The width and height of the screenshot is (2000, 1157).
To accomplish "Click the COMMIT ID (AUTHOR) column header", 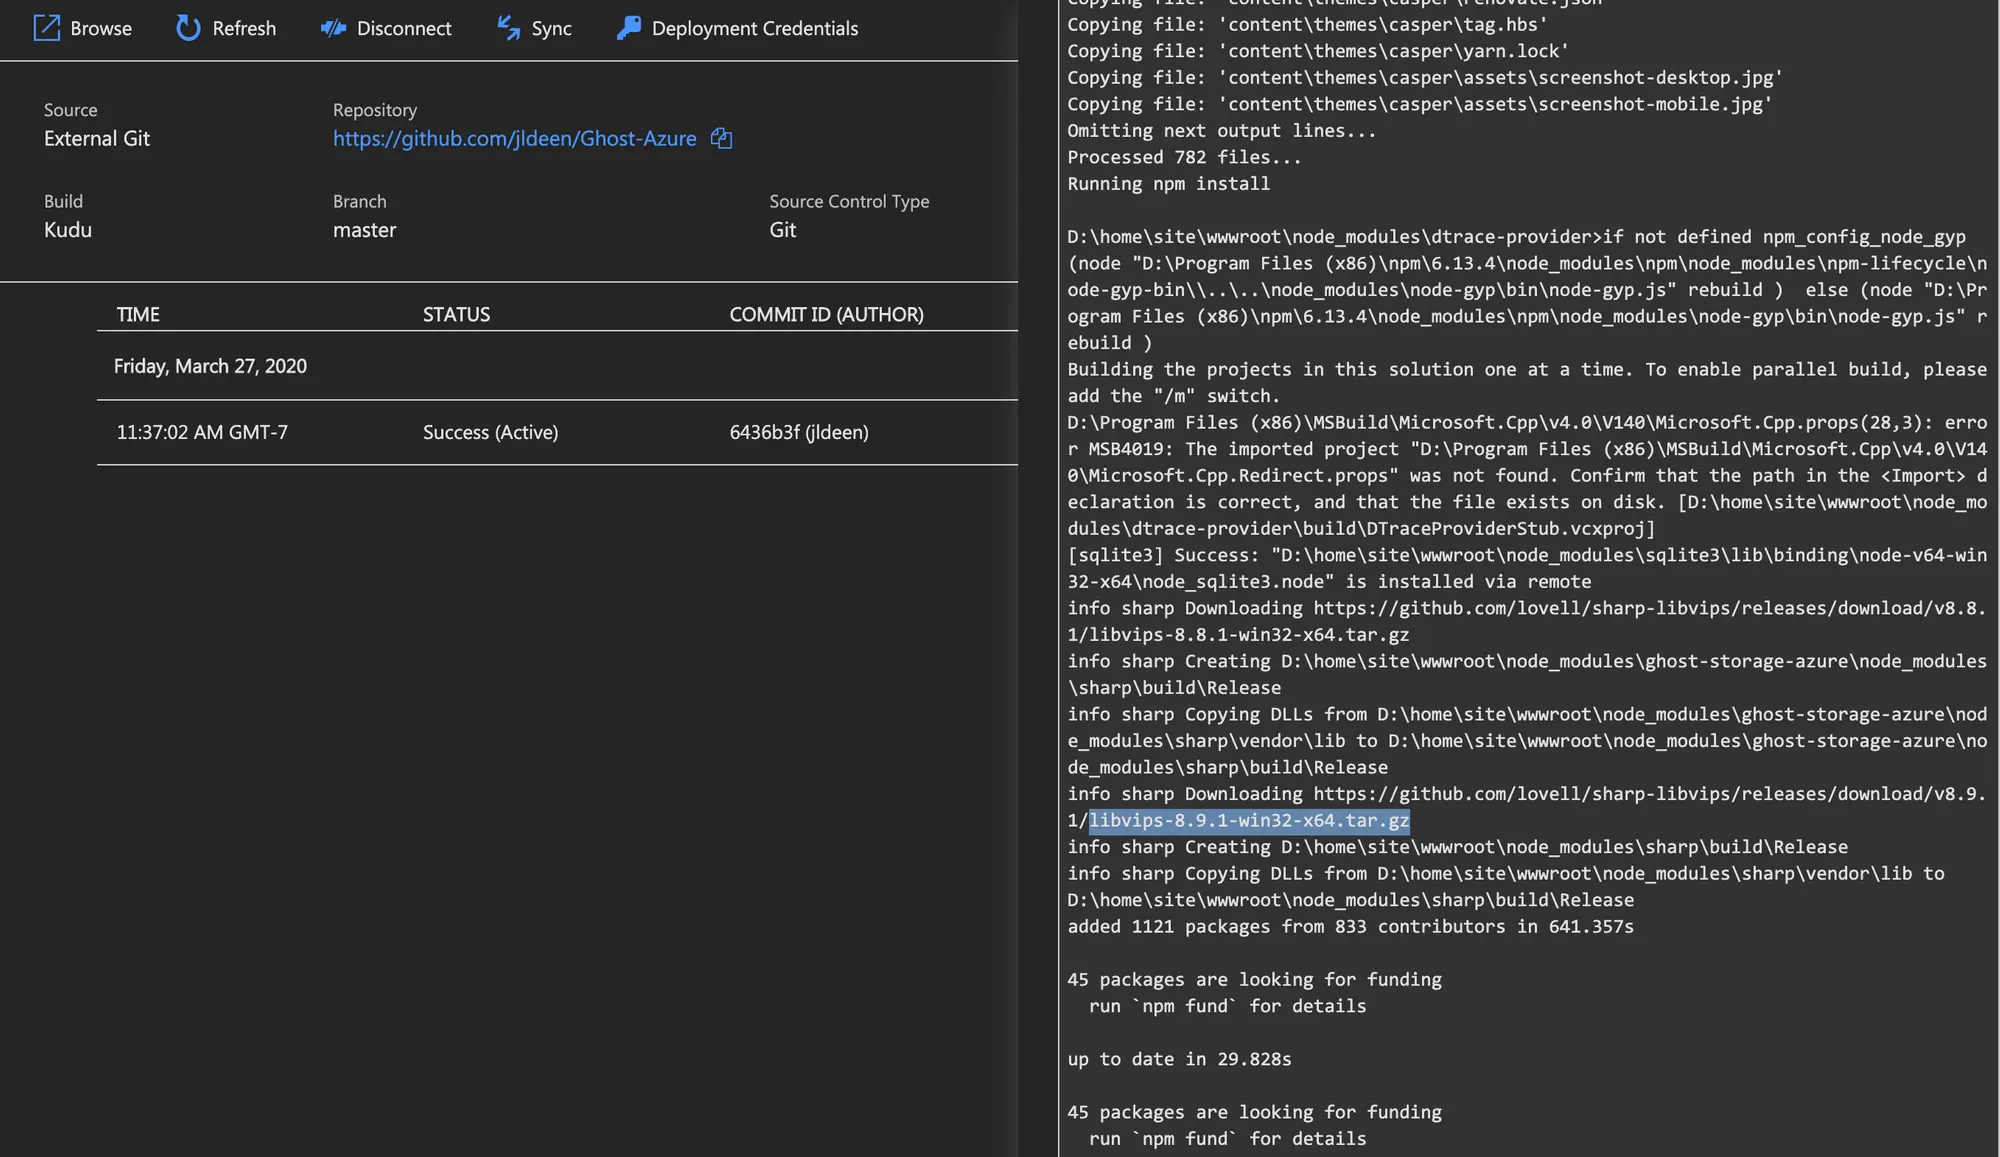I will [826, 314].
